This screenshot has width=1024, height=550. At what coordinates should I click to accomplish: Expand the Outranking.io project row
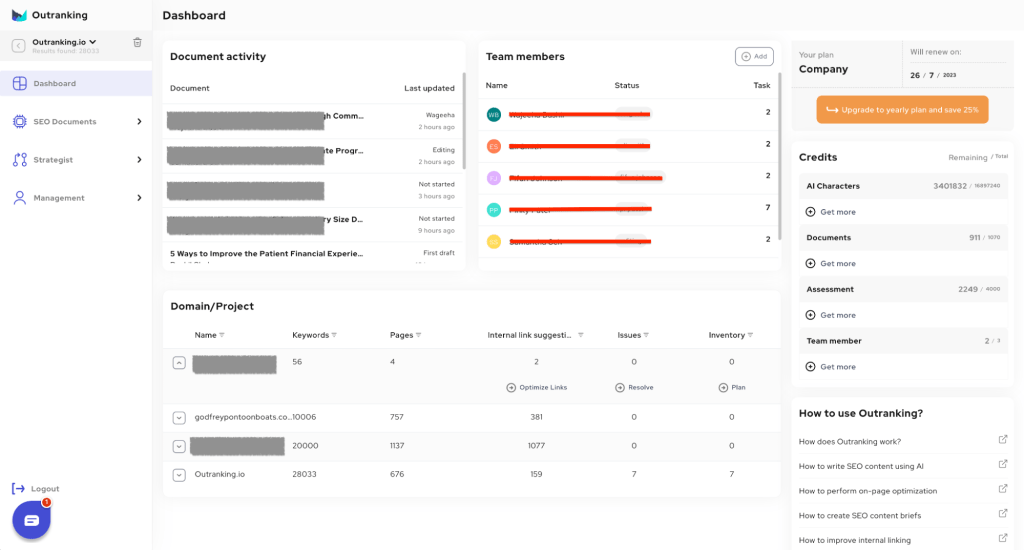pyautogui.click(x=179, y=475)
